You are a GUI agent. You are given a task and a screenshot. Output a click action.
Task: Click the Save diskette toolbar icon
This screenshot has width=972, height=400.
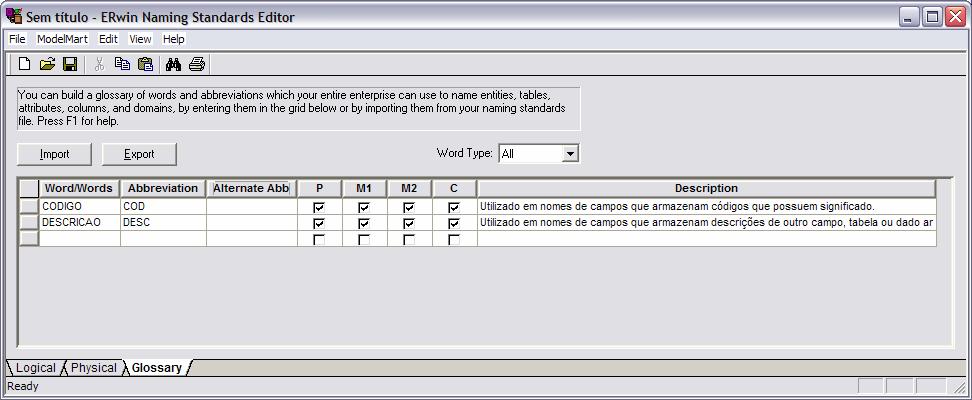point(70,65)
